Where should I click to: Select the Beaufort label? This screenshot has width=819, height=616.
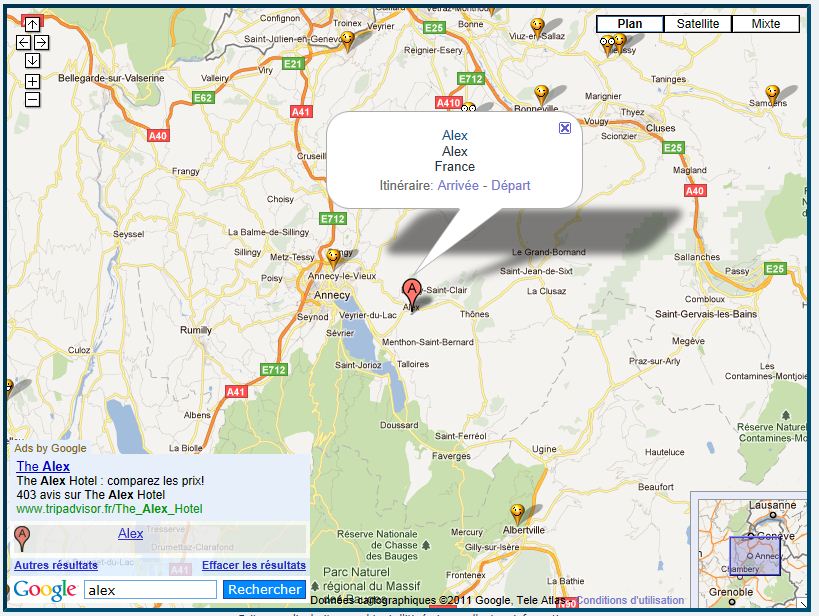(x=656, y=487)
